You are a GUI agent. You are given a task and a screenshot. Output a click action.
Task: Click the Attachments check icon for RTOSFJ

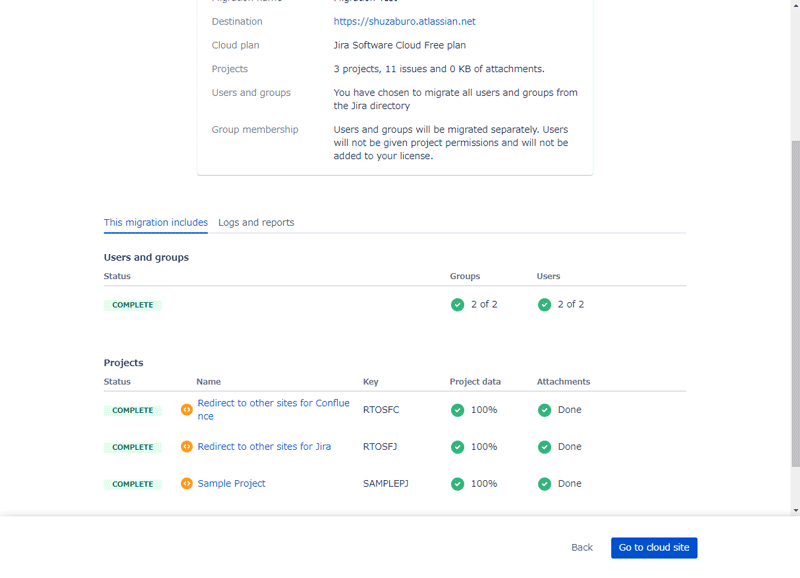[544, 447]
